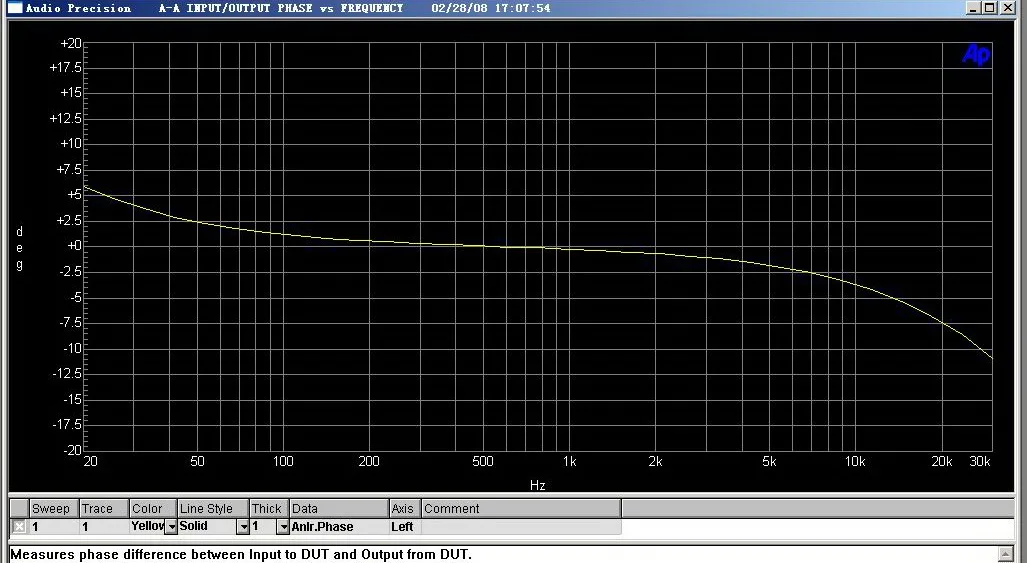Click the +0 y-axis label
Image resolution: width=1027 pixels, height=563 pixels.
tap(74, 245)
